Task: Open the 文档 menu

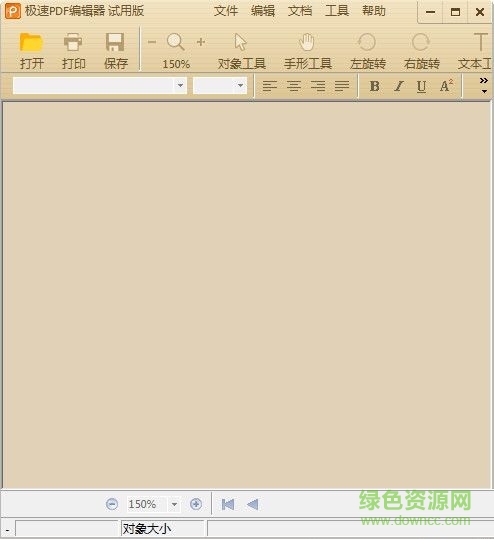Action: [300, 11]
